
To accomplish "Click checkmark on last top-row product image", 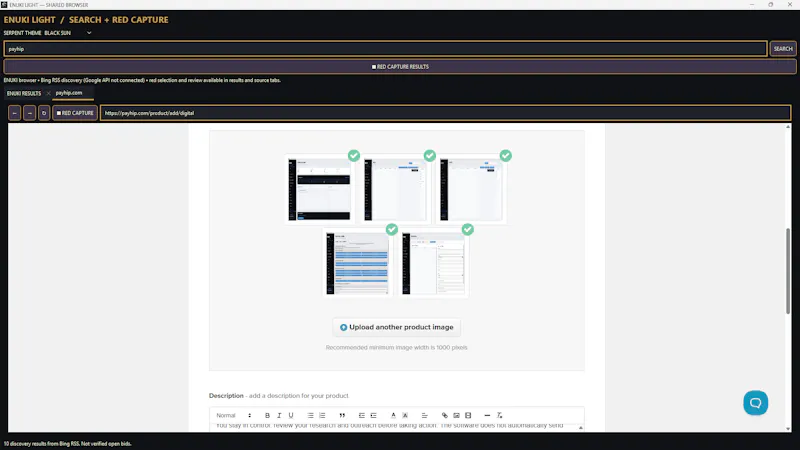I will [506, 156].
